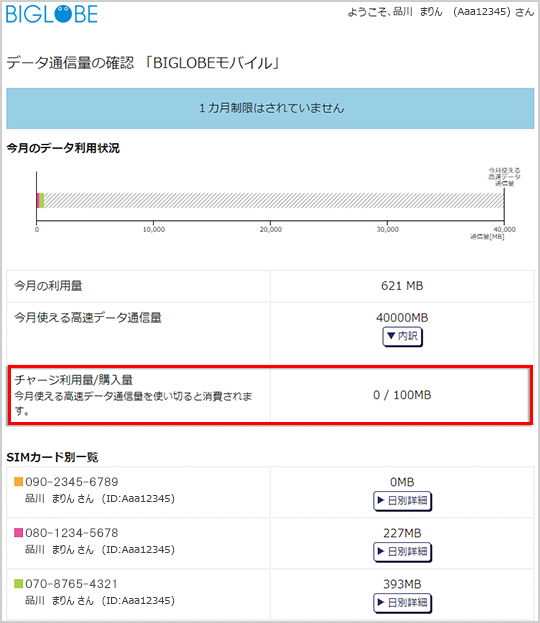
Task: Click the SIMカード別一覧 section heading
Action: click(52, 457)
